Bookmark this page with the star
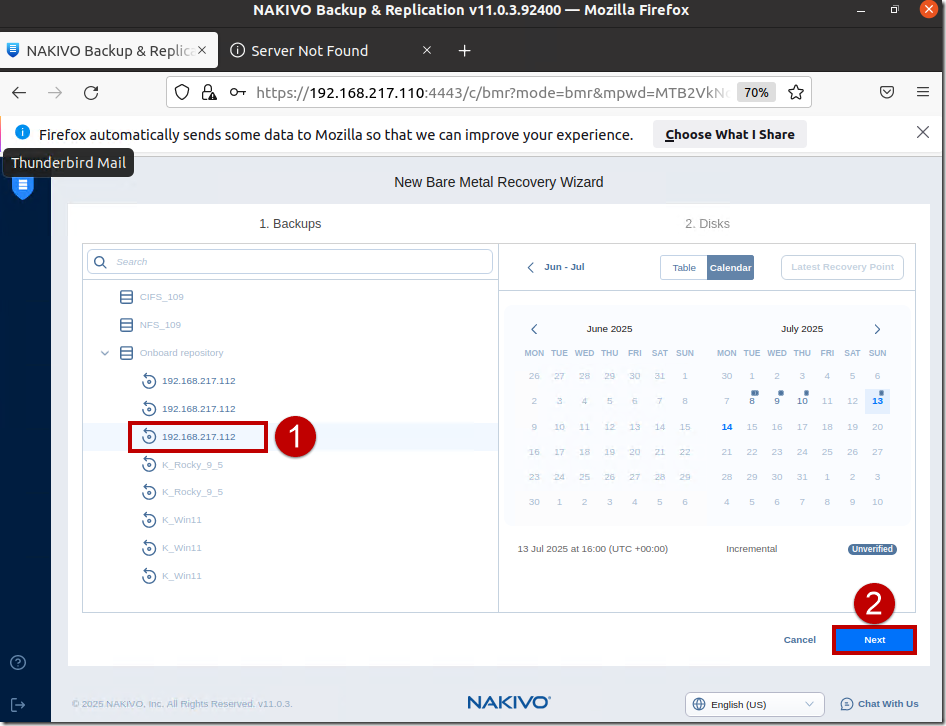The image size is (946, 726). 796,92
